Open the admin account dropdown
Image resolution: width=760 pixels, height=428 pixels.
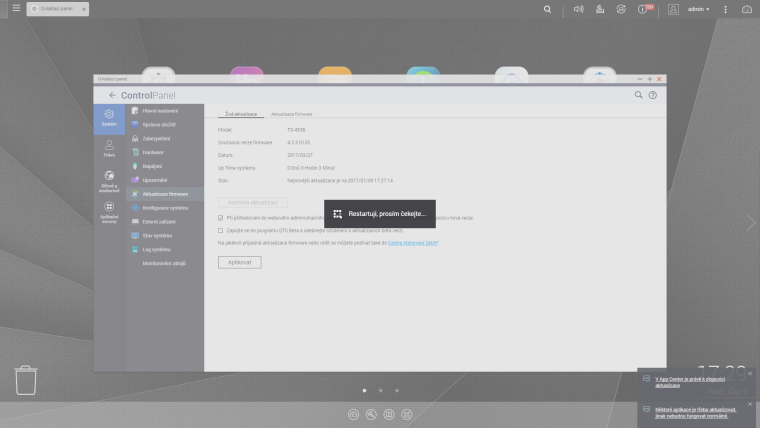click(x=698, y=9)
